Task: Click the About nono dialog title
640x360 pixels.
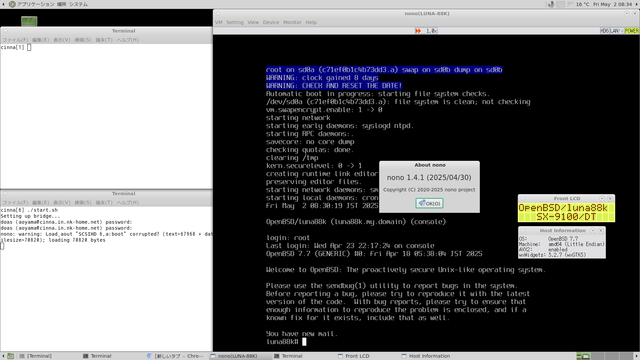Action: (430, 165)
